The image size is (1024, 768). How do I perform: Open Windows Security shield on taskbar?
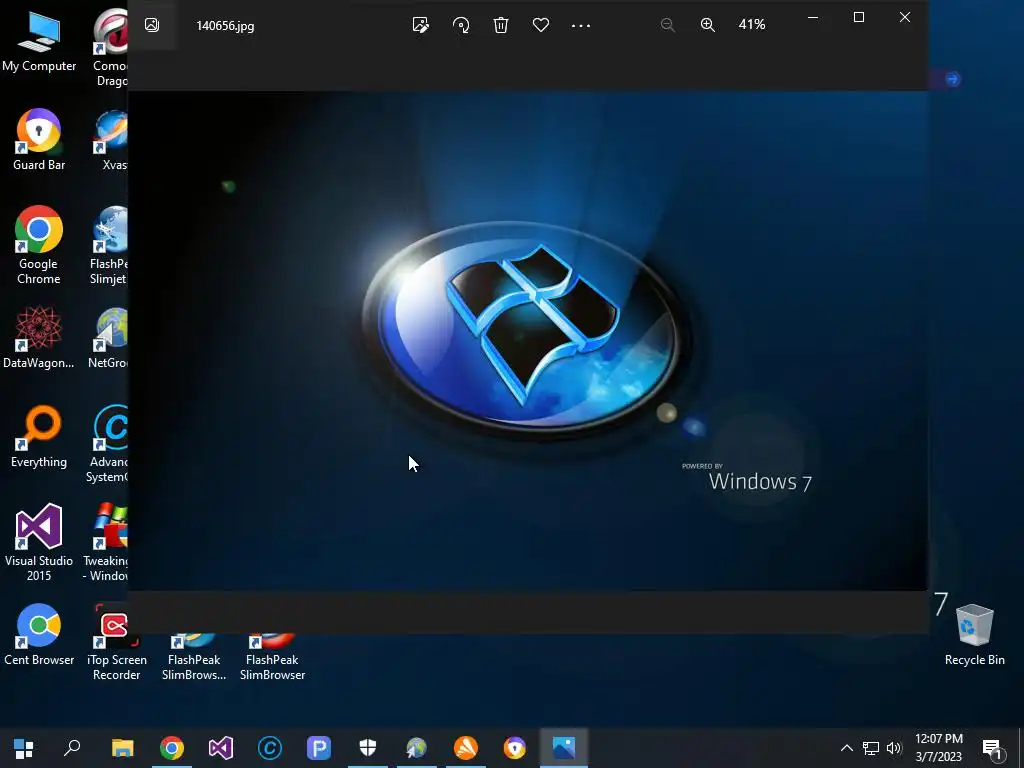pos(368,748)
